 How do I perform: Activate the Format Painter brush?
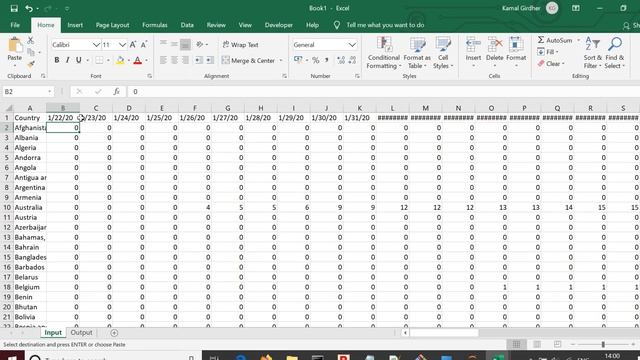click(31, 64)
